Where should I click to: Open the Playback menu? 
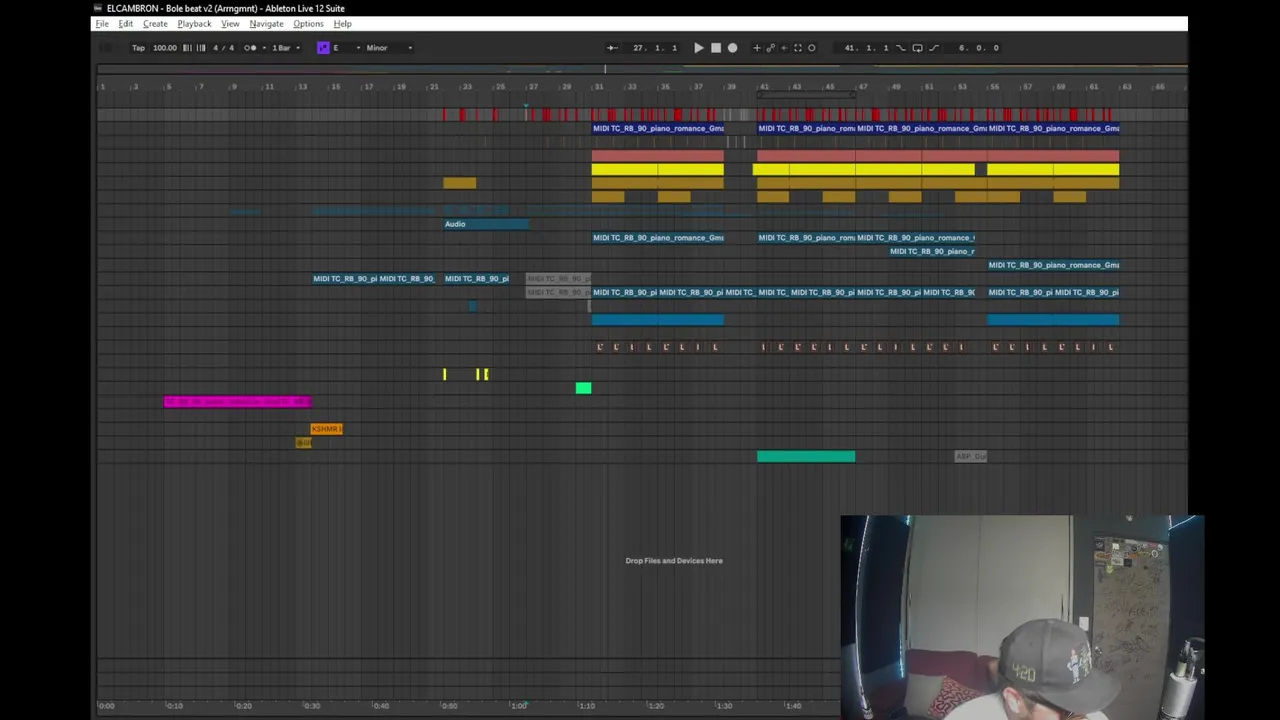(x=194, y=24)
